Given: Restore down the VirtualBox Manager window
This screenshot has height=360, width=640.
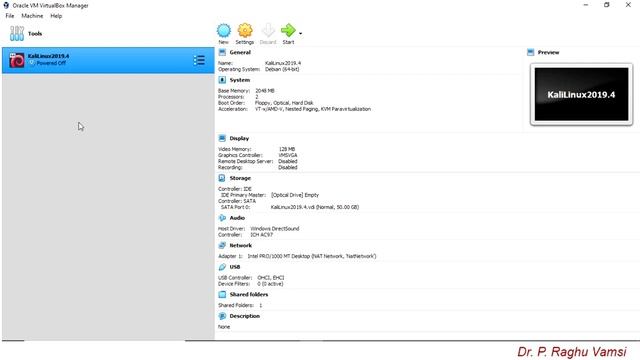Looking at the screenshot, I should coord(607,5).
